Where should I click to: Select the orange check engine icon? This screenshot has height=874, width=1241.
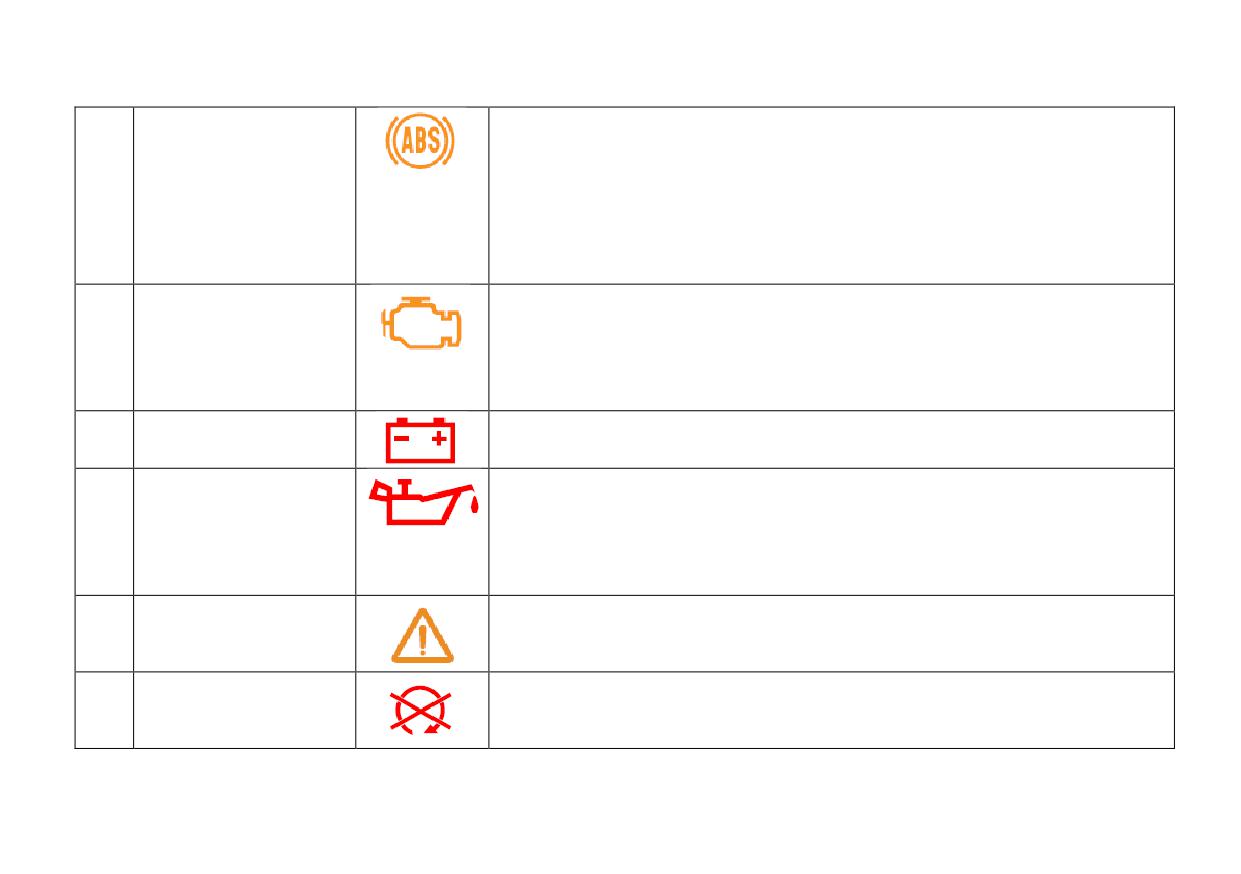click(421, 323)
